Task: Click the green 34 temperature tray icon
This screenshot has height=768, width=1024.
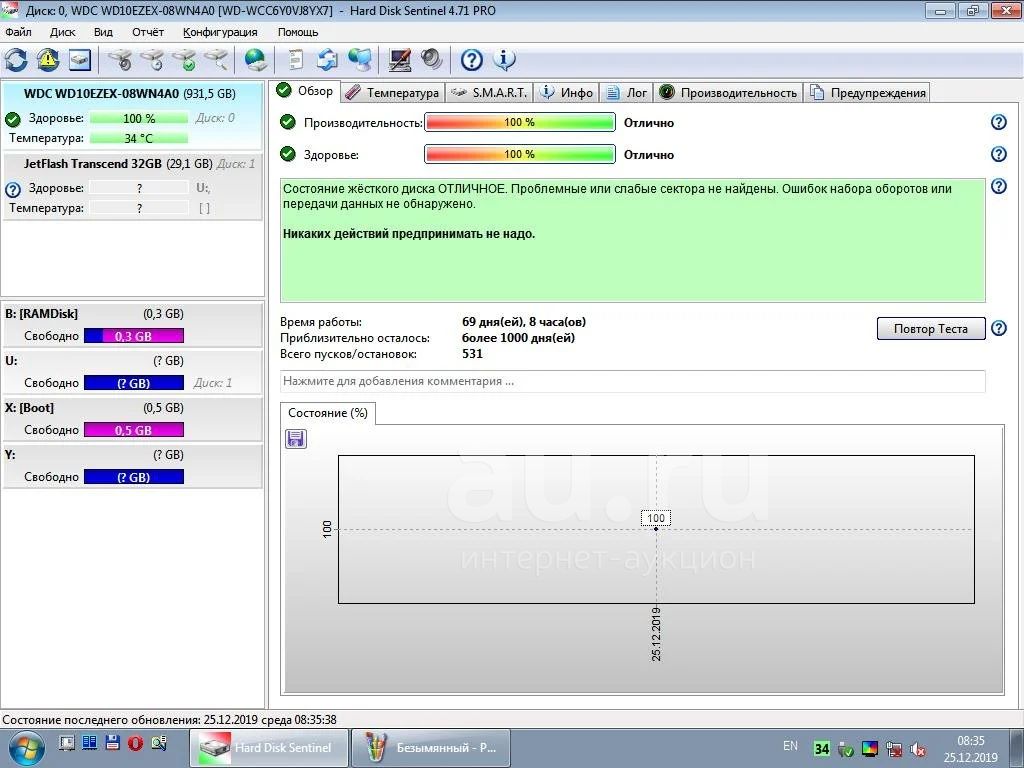Action: 822,748
